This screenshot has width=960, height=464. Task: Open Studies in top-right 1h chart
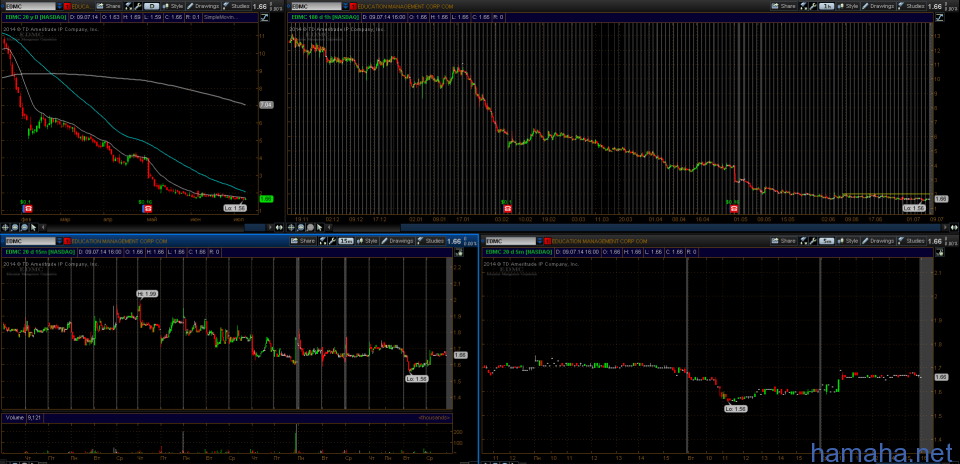[912, 6]
